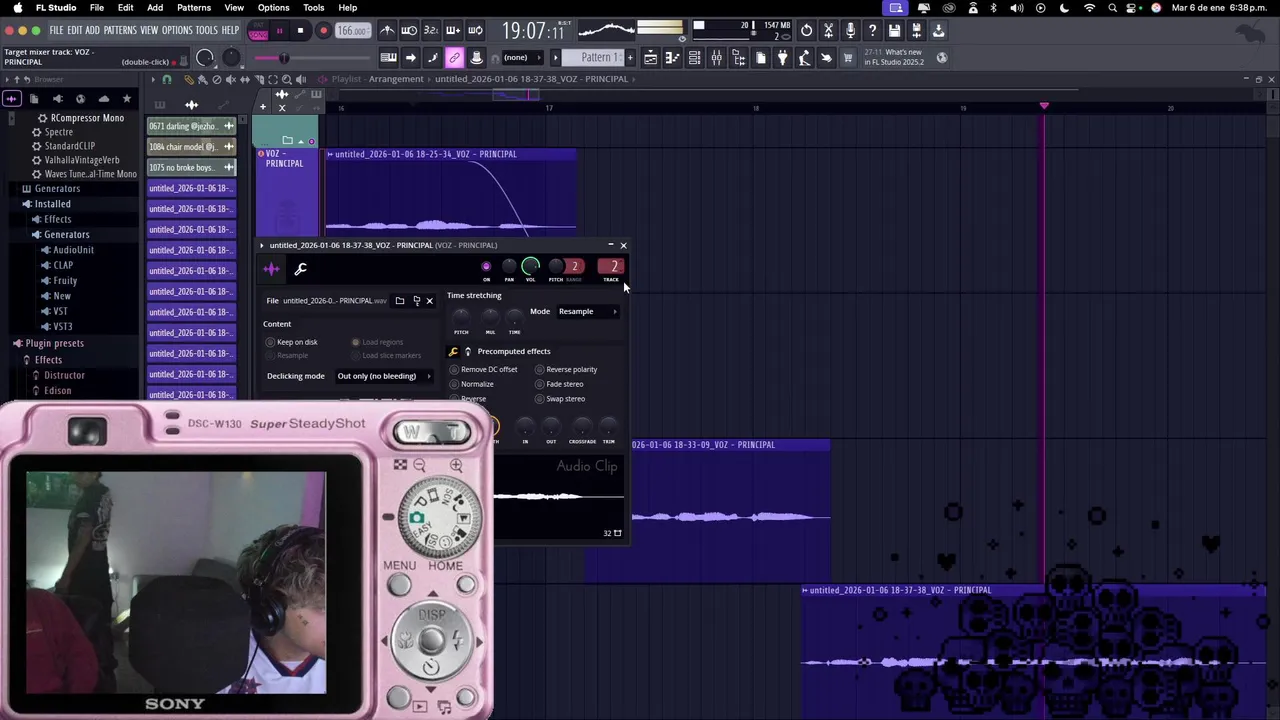Open FL Studio OPTIONS menu
1280x720 pixels.
point(177,30)
